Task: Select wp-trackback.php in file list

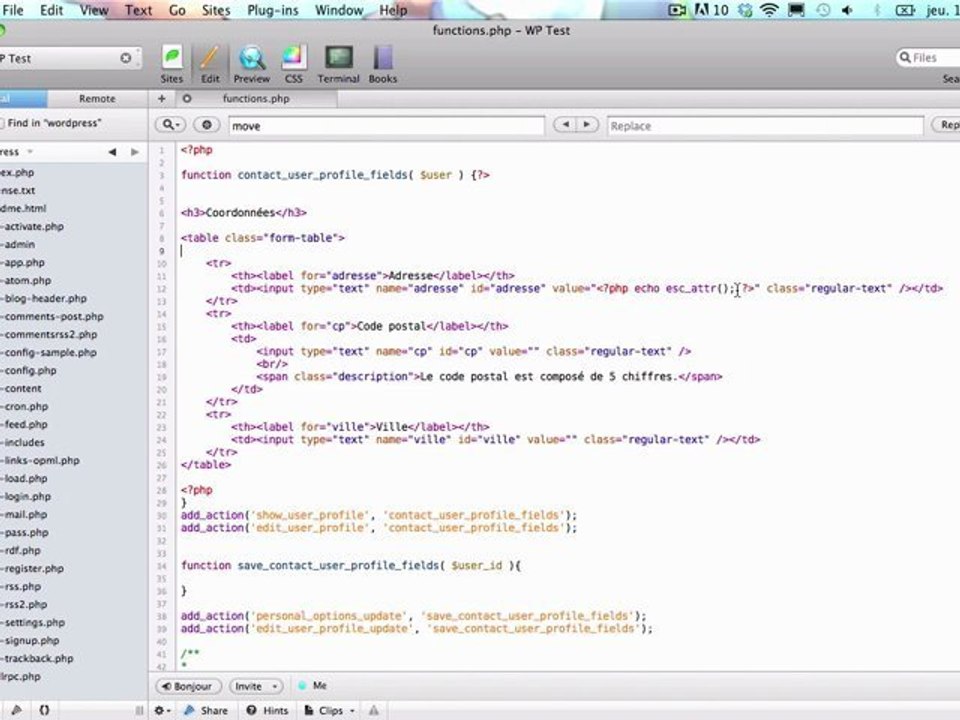Action: (x=37, y=659)
